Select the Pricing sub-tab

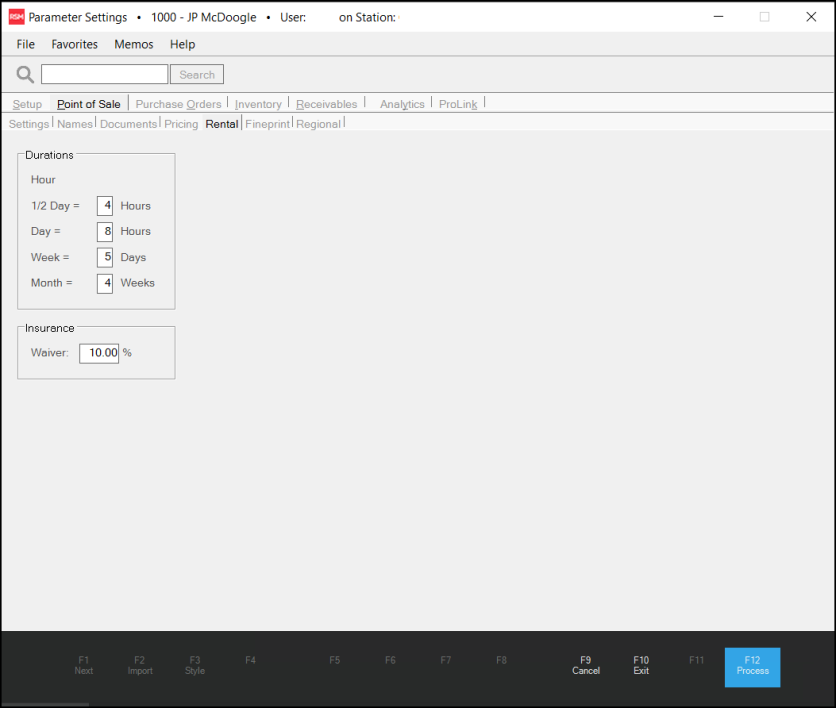[181, 124]
